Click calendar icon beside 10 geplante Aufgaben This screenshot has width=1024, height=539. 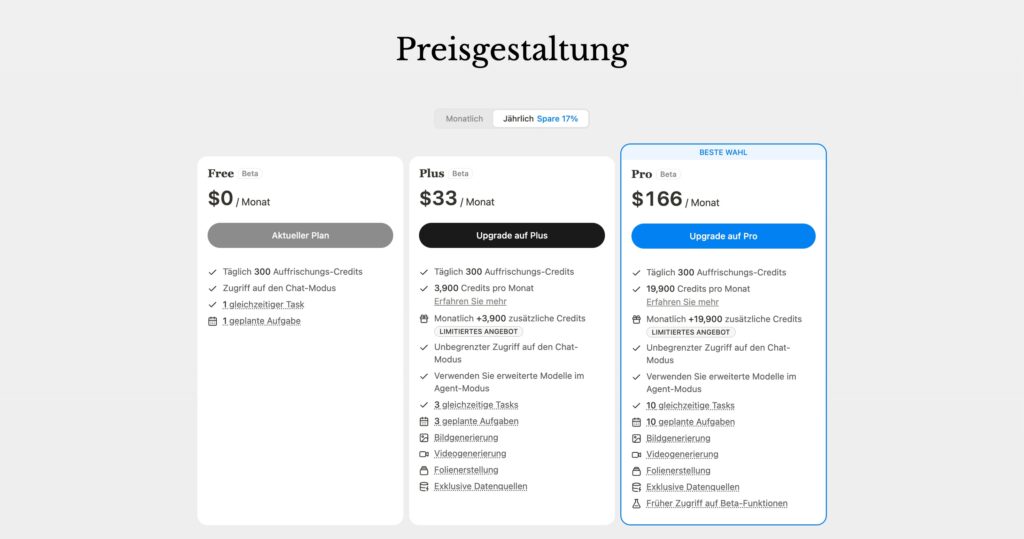point(636,422)
